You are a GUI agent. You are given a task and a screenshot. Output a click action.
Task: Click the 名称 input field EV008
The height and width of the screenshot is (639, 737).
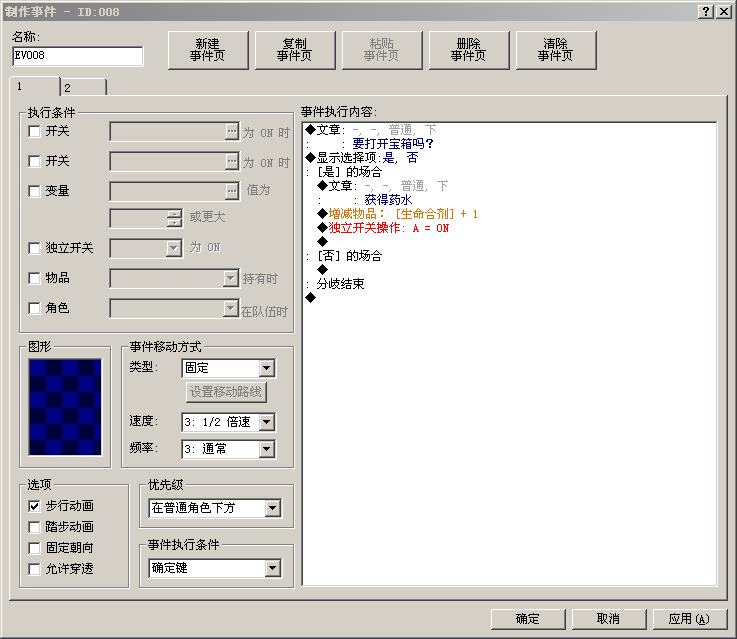(78, 56)
